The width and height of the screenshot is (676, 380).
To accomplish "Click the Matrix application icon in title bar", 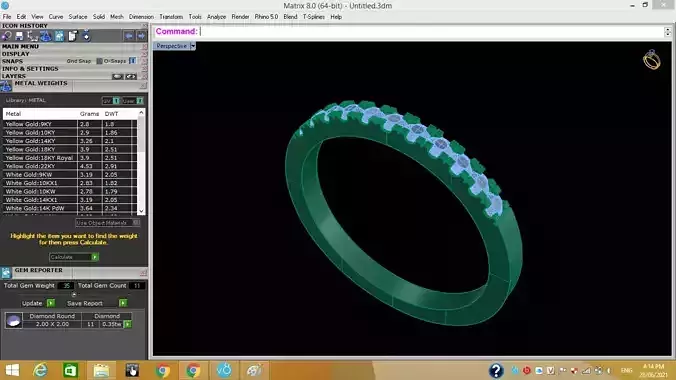I will click(x=5, y=5).
